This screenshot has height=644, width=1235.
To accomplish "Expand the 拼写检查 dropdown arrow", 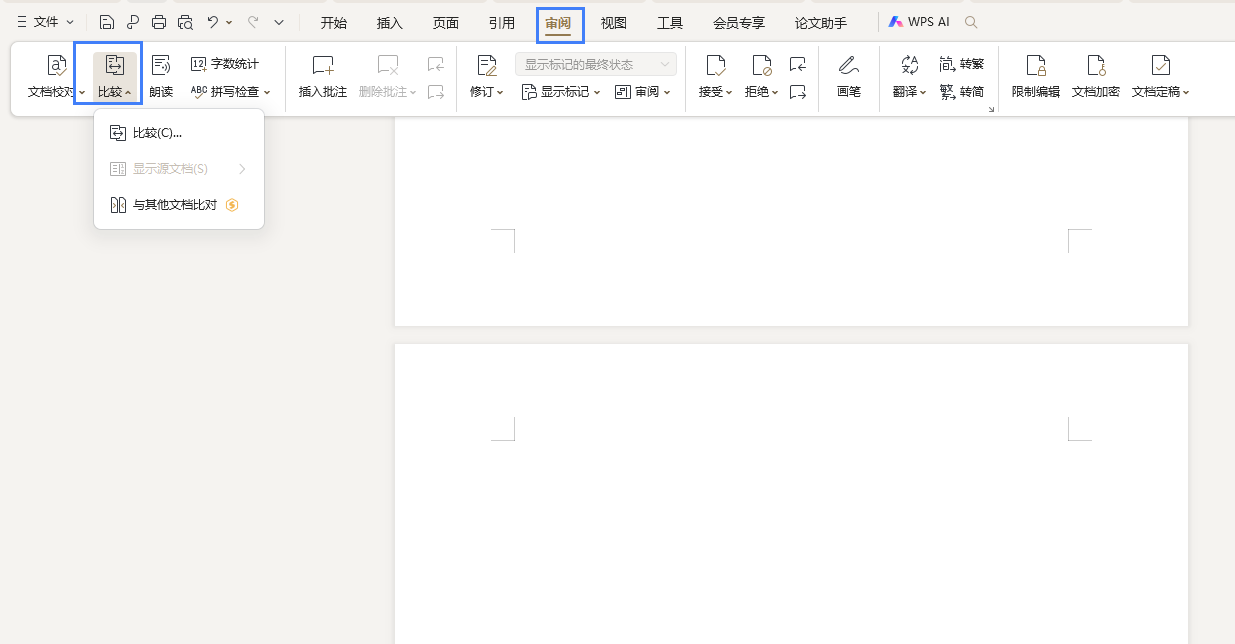I will pos(267,92).
